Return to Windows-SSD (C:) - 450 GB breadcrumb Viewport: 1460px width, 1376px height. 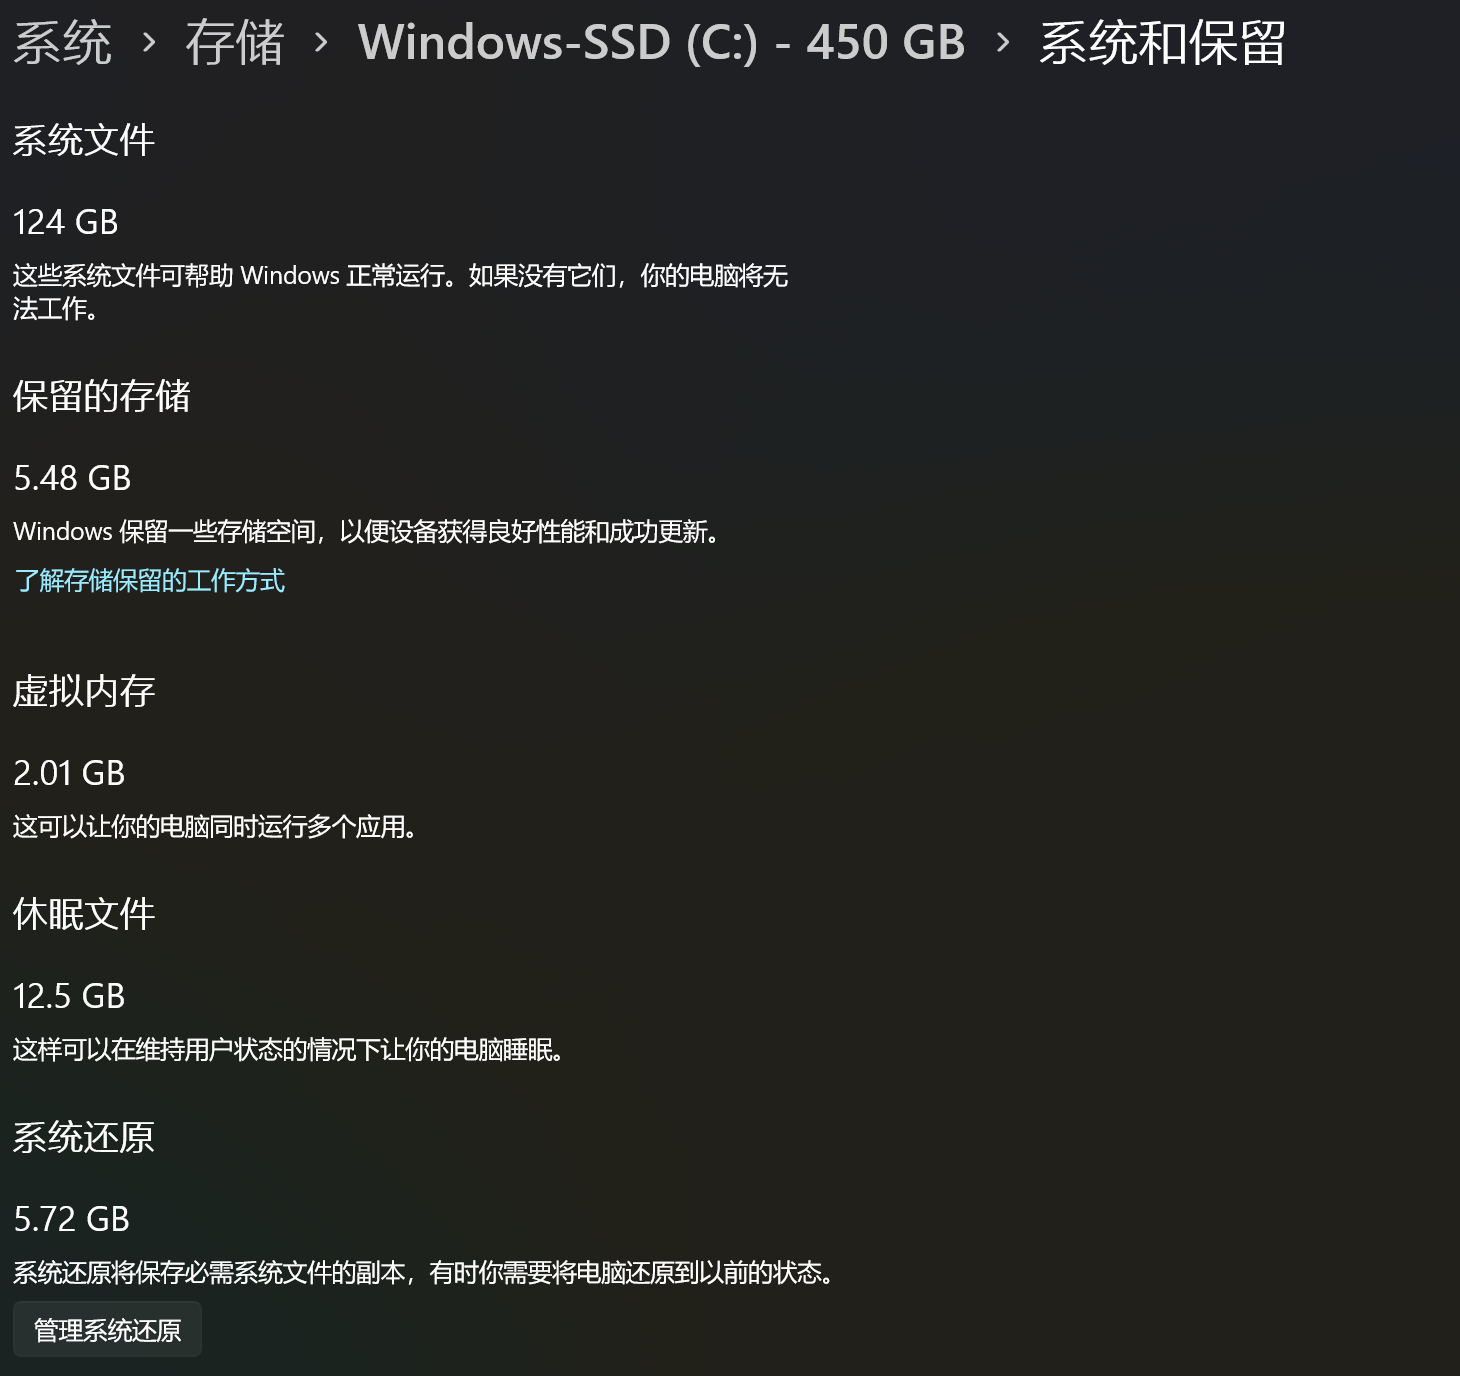click(x=662, y=43)
